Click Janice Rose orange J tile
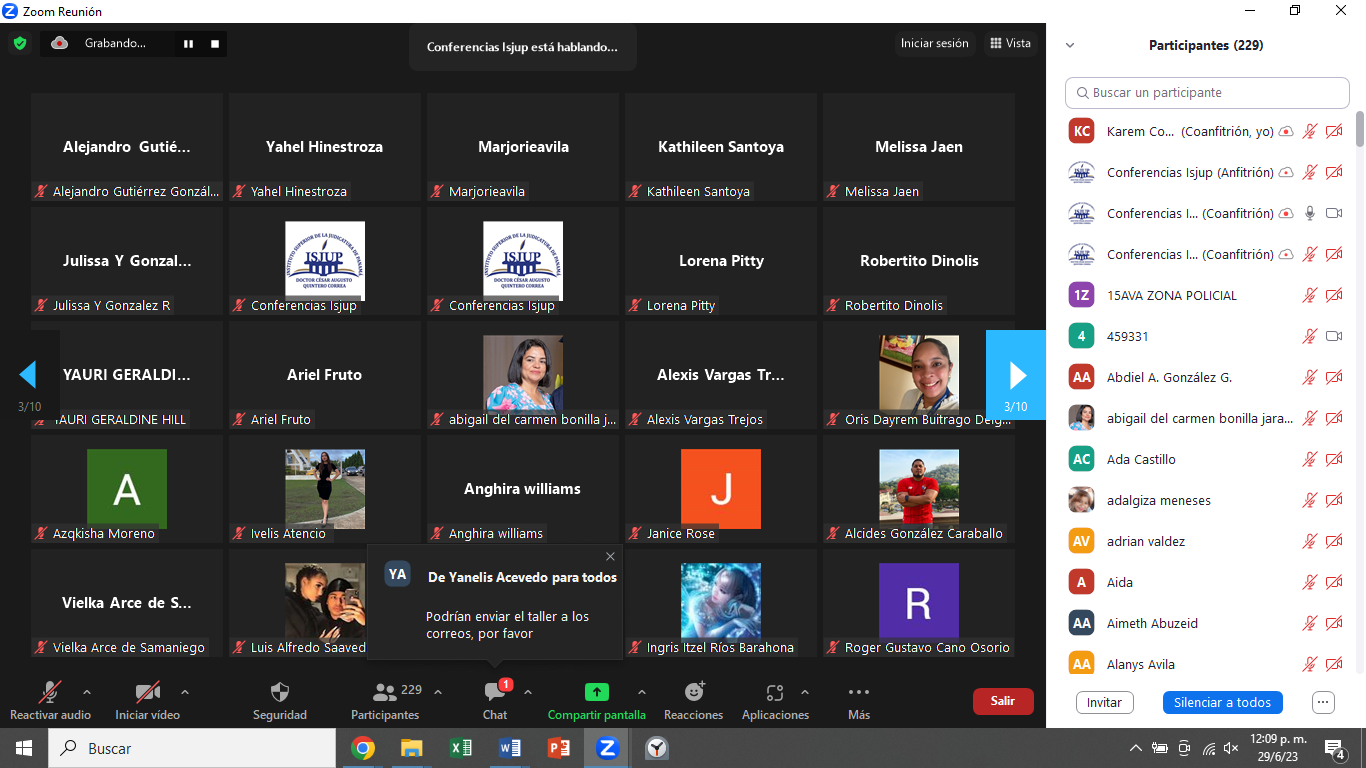Image resolution: width=1366 pixels, height=768 pixels. 721,489
